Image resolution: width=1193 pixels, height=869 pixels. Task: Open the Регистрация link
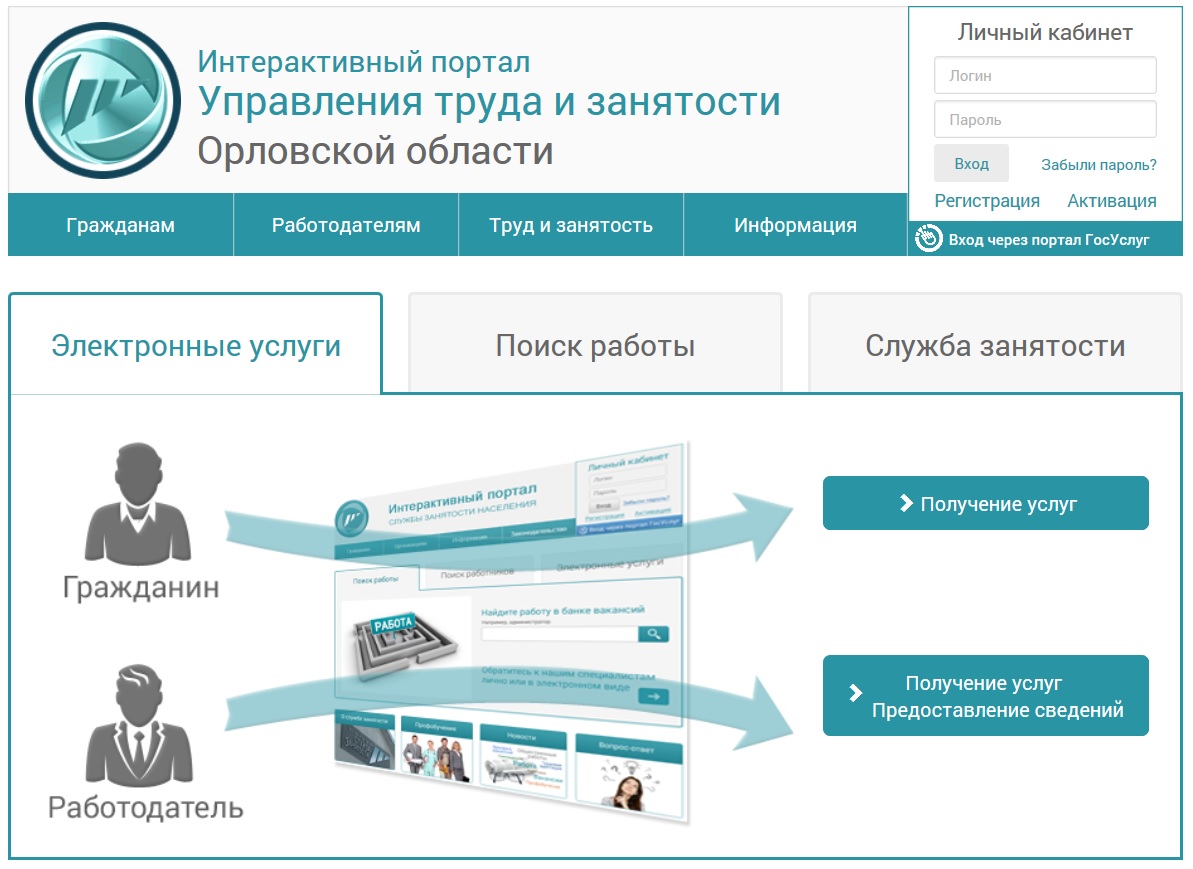987,201
